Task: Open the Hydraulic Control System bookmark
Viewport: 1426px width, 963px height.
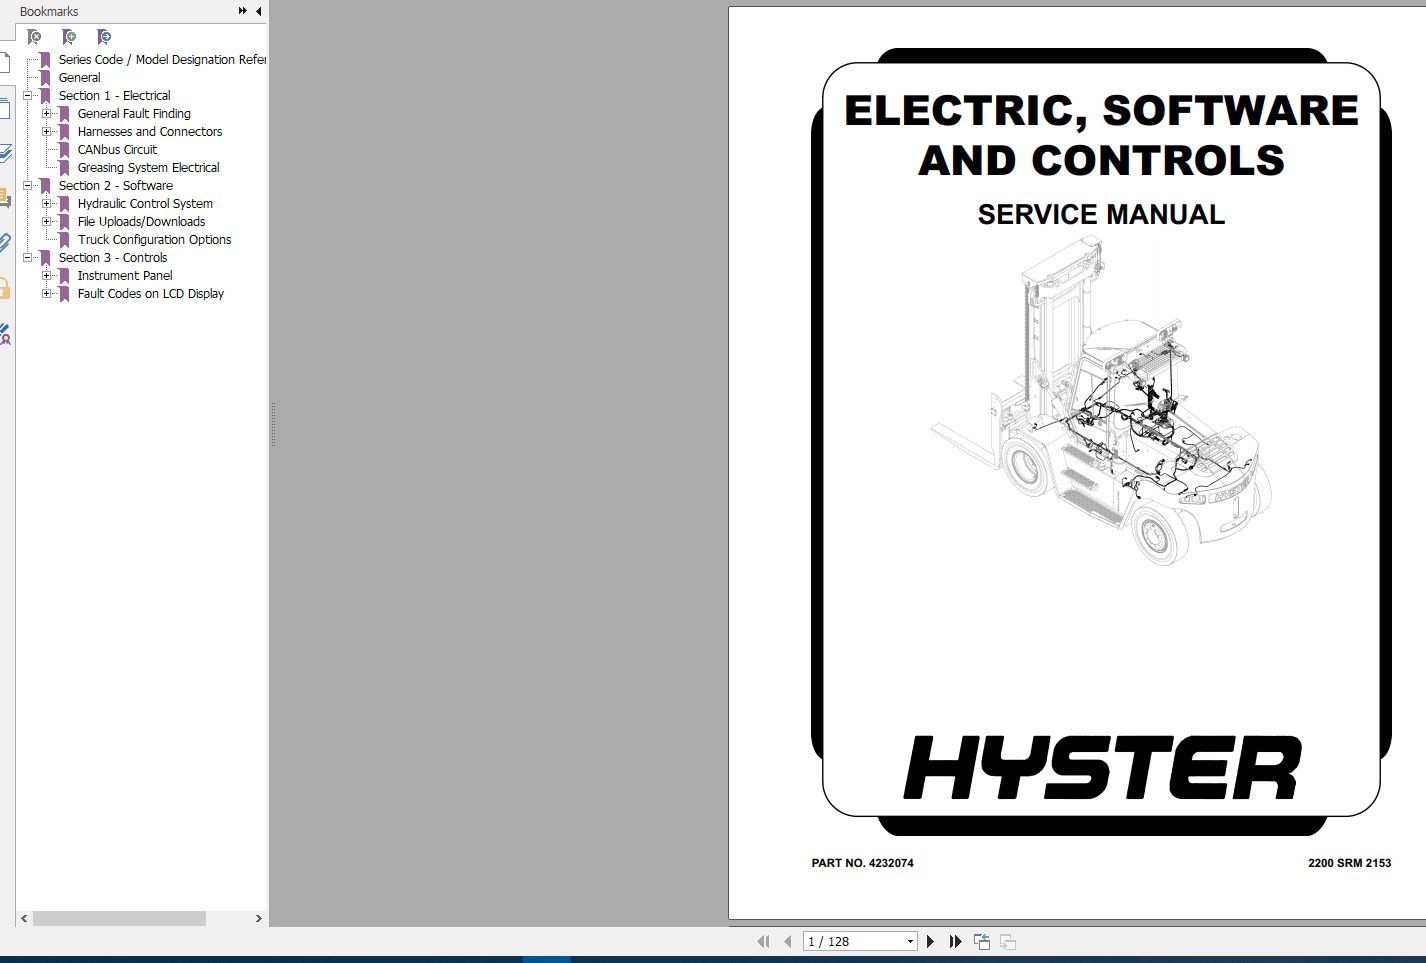Action: pyautogui.click(x=145, y=204)
